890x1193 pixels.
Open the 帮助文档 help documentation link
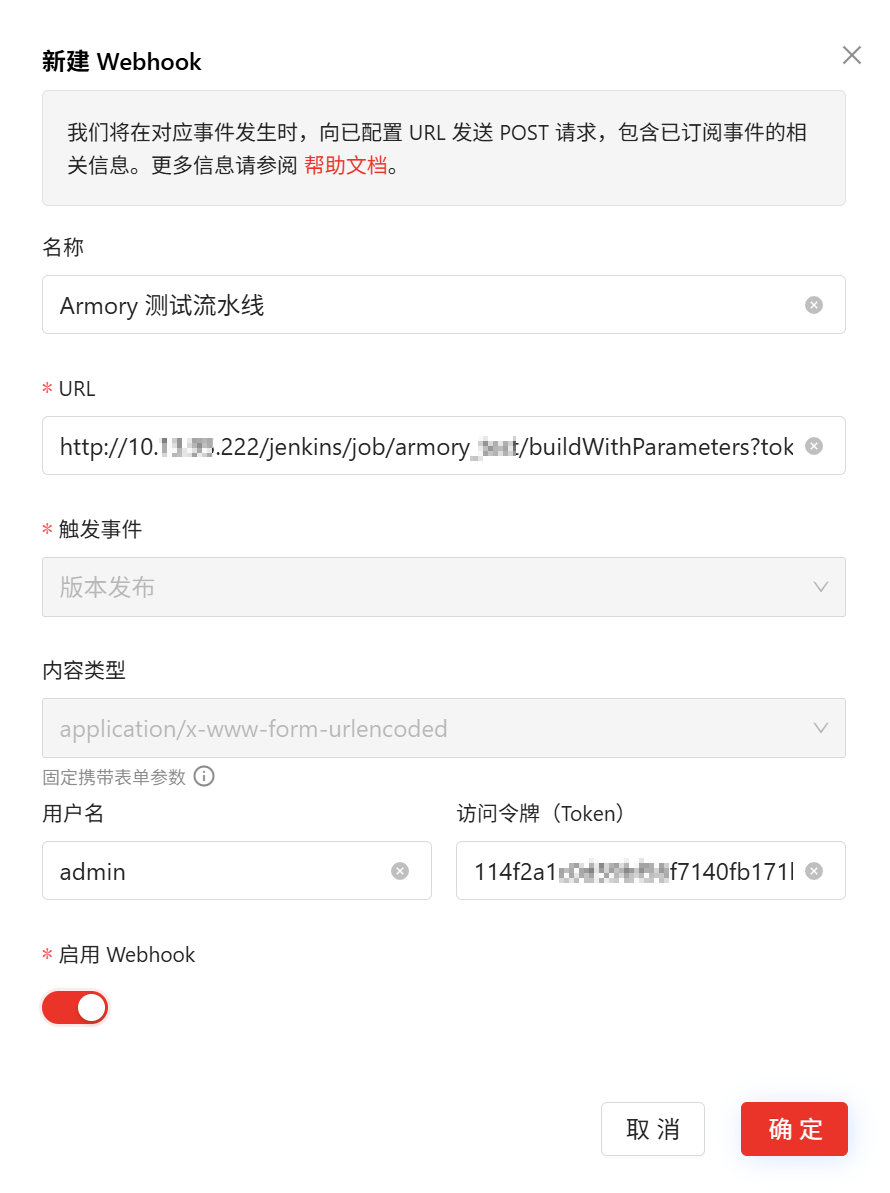click(345, 165)
